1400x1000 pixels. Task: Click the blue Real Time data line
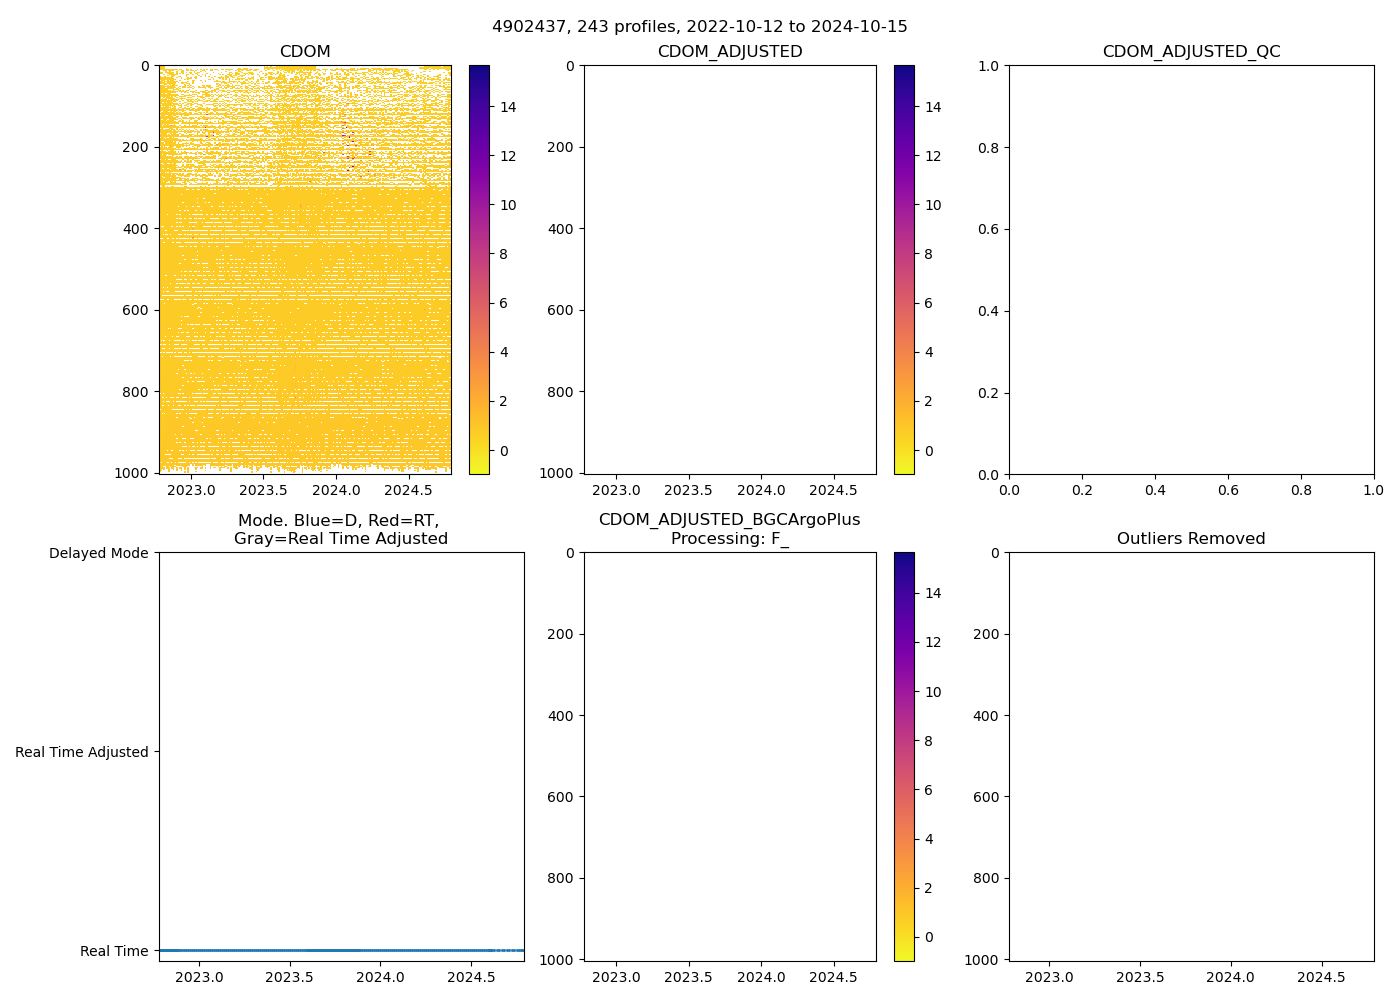point(340,950)
